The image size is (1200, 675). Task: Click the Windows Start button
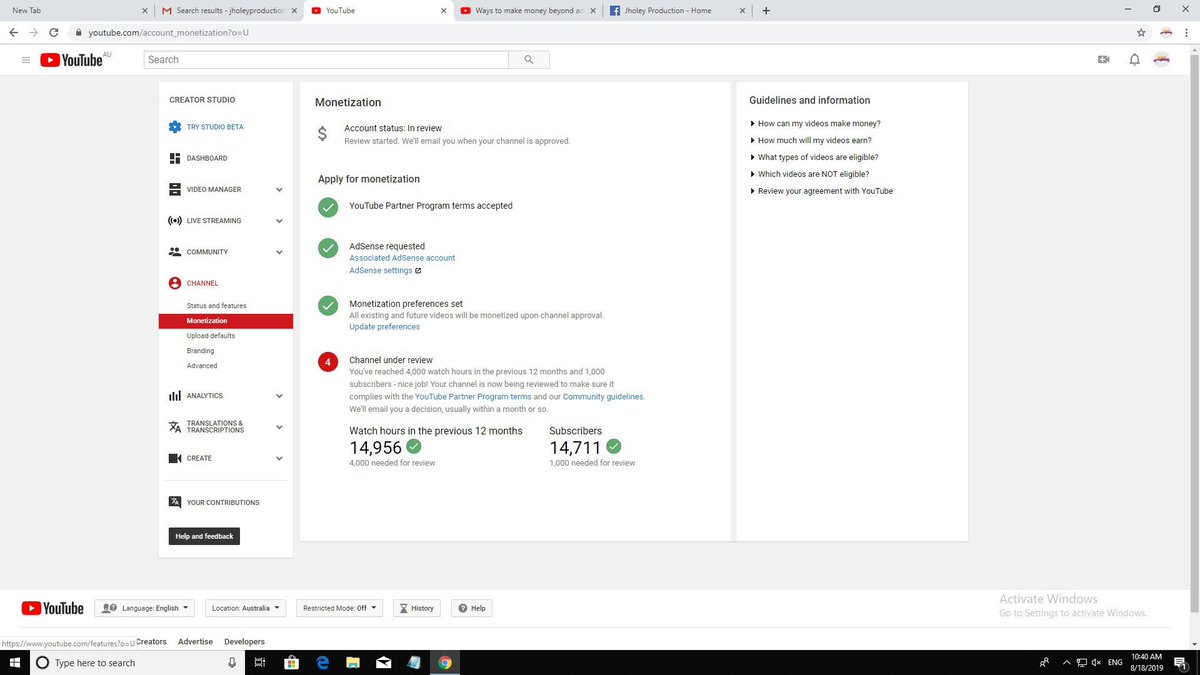pos(15,662)
